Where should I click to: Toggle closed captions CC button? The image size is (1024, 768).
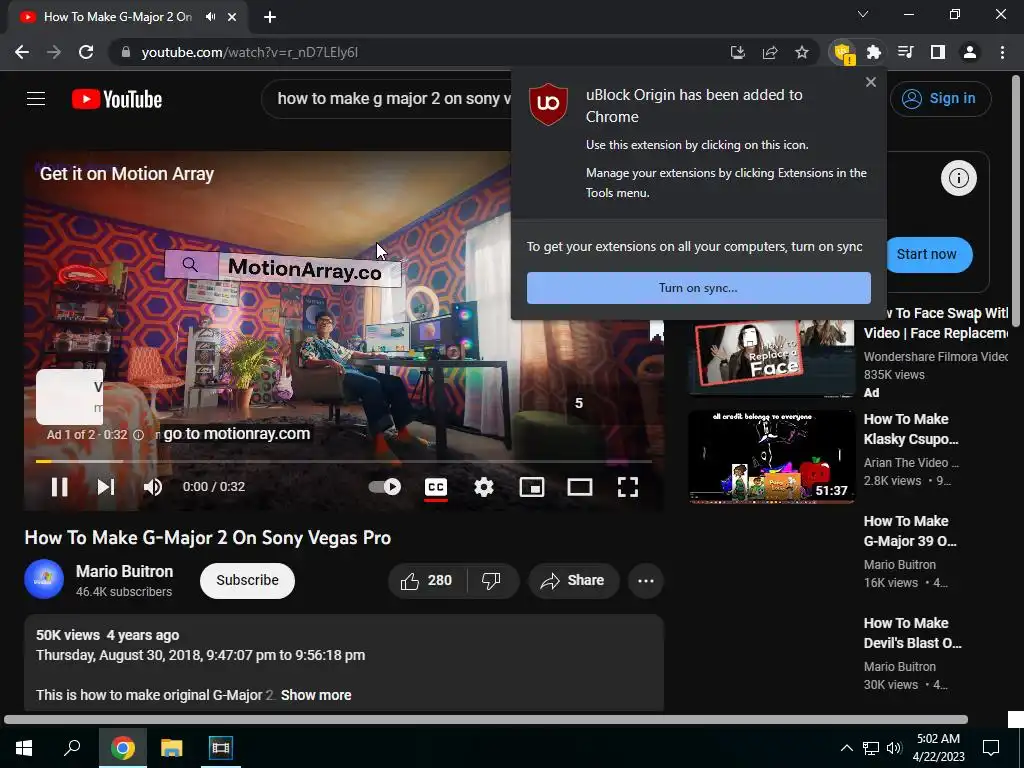(436, 487)
